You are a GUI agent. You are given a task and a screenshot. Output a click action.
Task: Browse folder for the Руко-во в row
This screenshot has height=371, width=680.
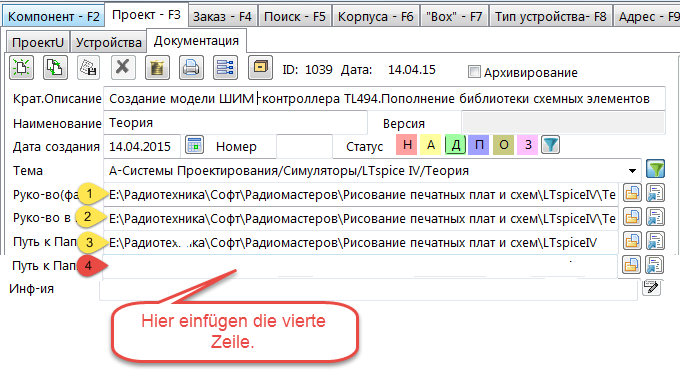[x=632, y=217]
